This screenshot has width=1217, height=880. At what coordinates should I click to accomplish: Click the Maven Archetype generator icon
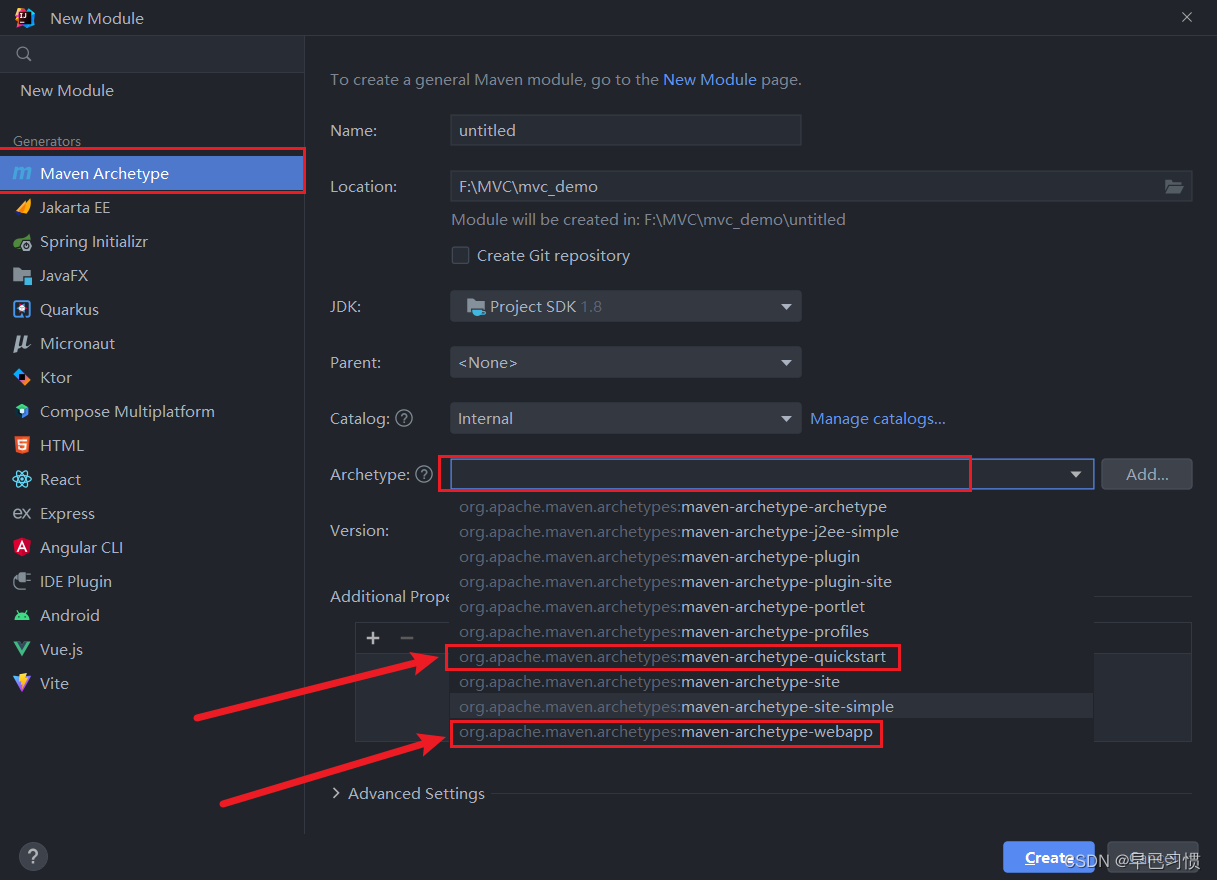click(x=22, y=174)
